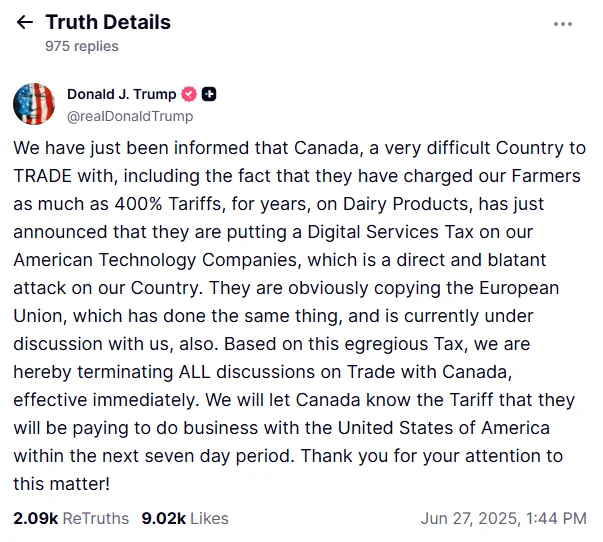Open Donald J. Trump's profile avatar
603x542 pixels.
pos(34,104)
